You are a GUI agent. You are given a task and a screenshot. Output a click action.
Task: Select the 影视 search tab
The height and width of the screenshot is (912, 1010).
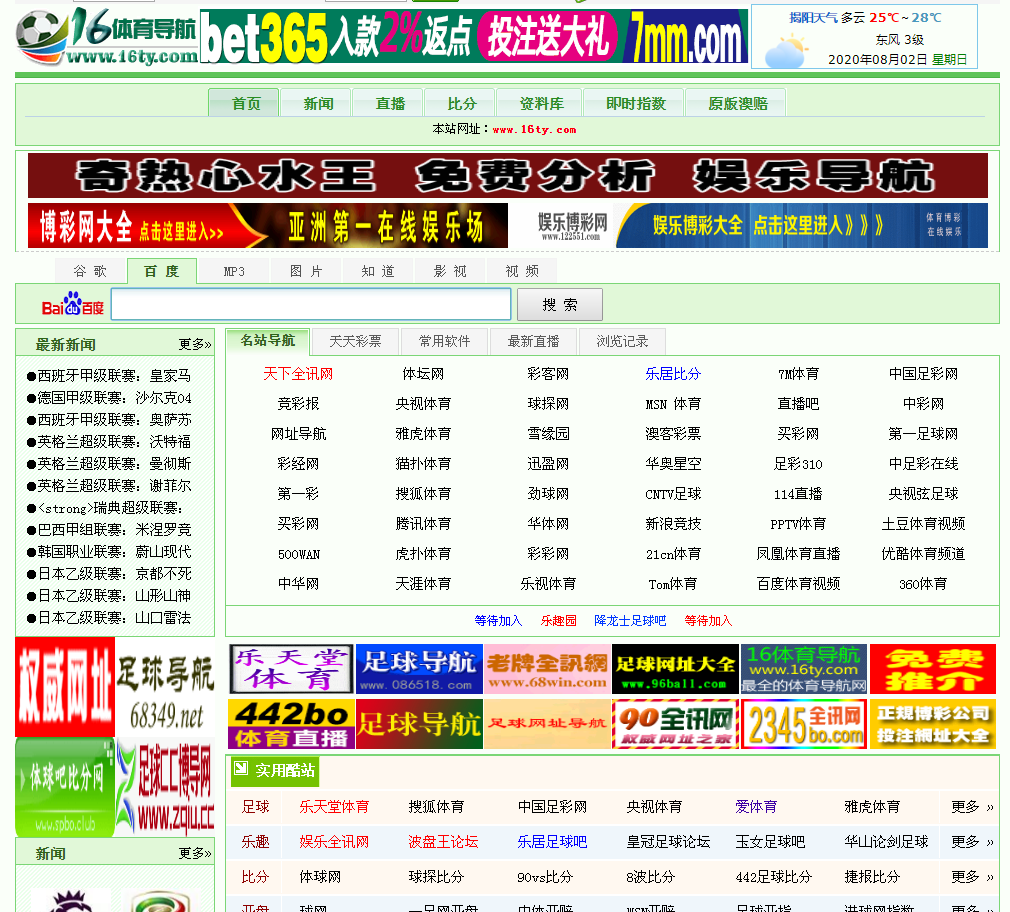coord(450,271)
